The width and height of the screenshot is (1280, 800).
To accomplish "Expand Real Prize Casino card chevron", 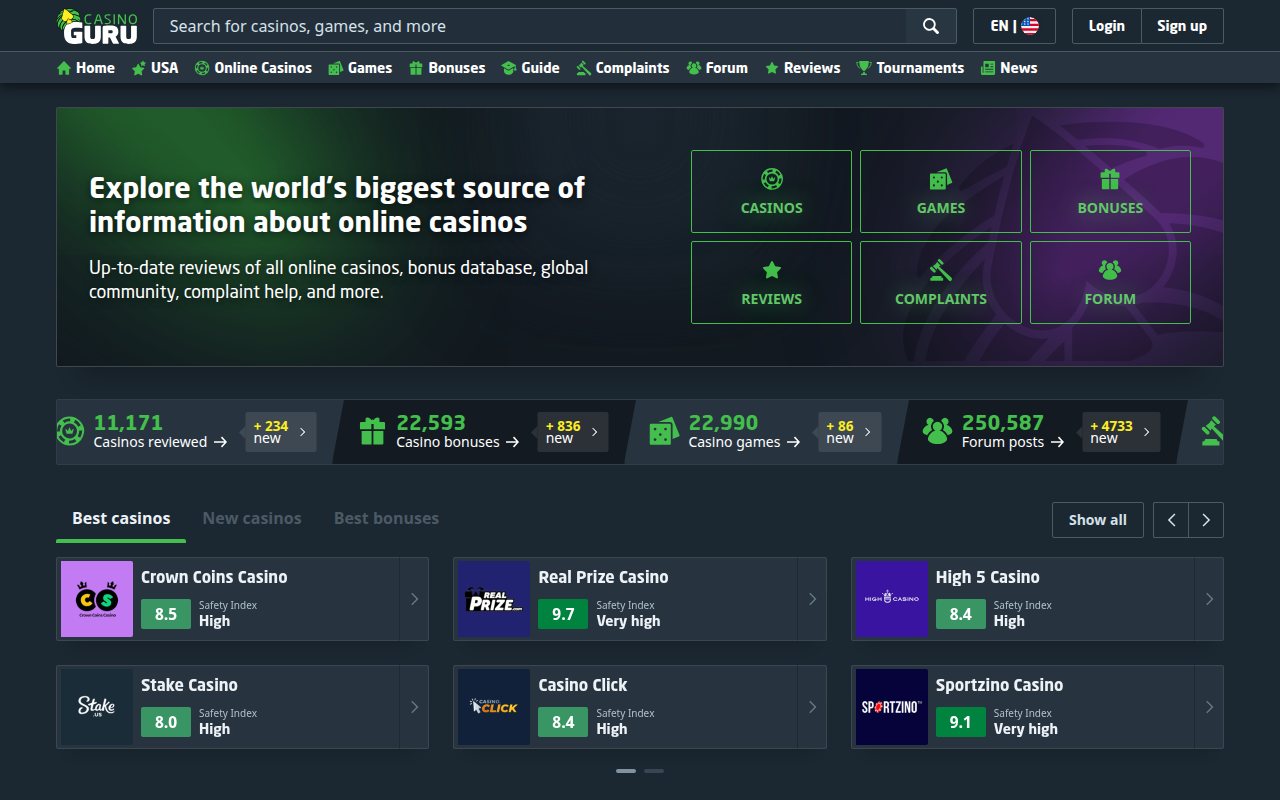I will pyautogui.click(x=812, y=599).
